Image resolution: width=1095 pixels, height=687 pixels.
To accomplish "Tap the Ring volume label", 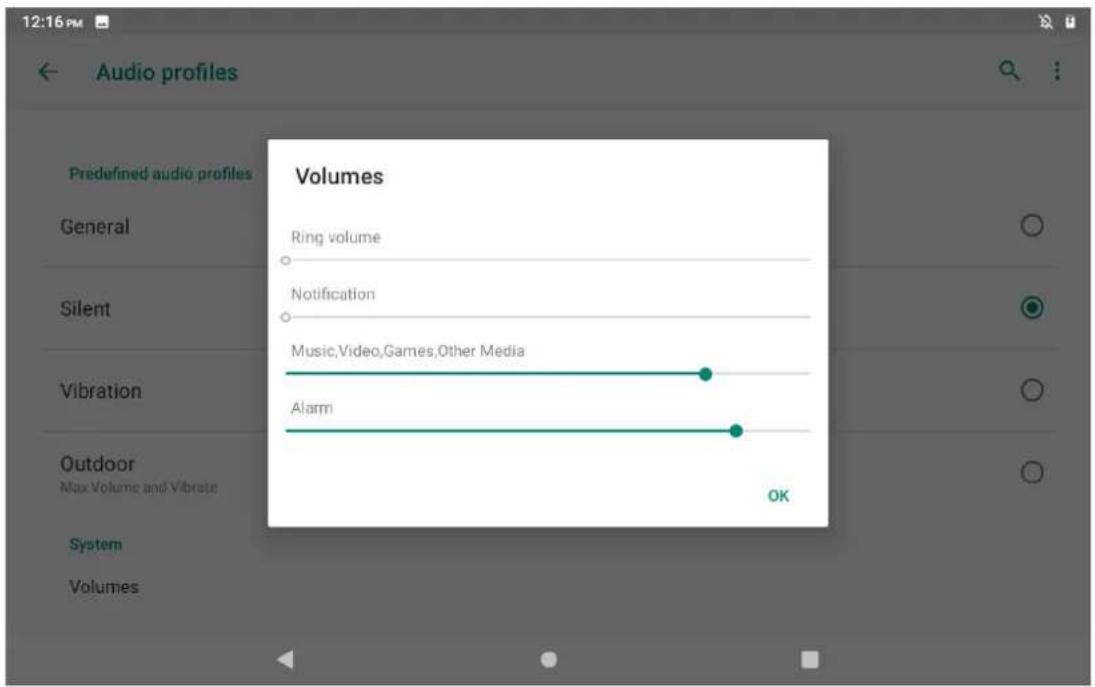I will pos(336,237).
